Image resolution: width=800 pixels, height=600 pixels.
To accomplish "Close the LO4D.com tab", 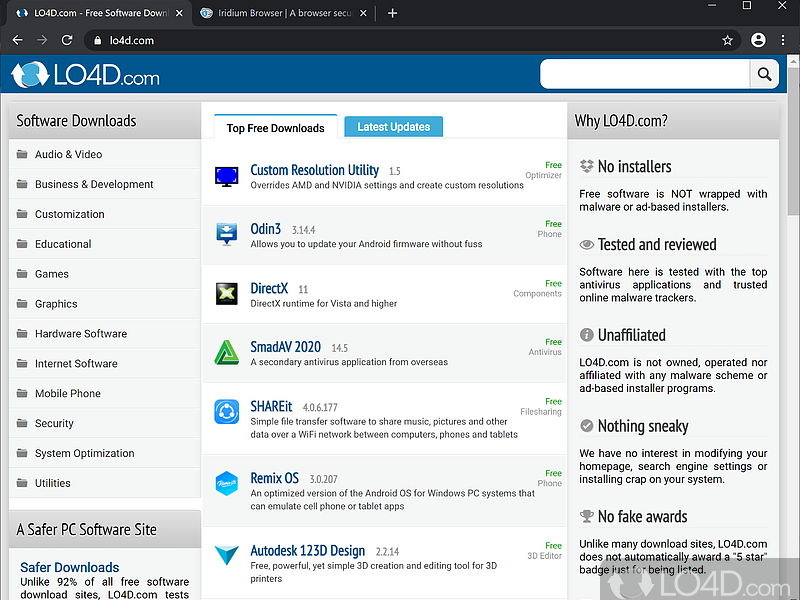I will (179, 13).
